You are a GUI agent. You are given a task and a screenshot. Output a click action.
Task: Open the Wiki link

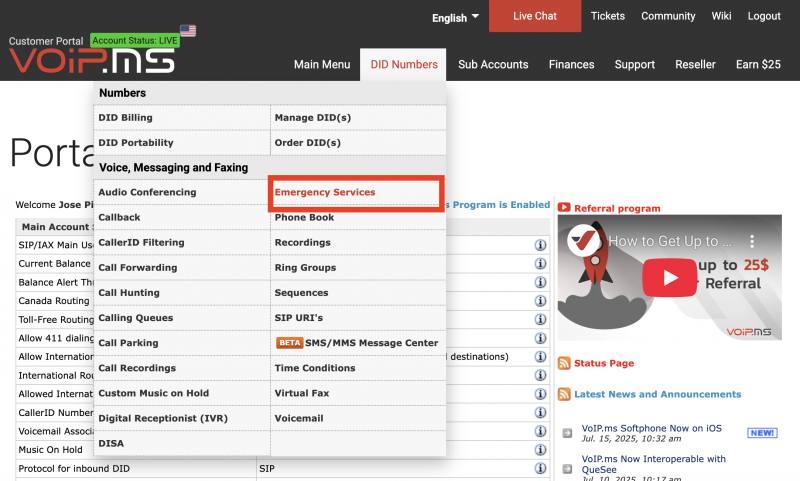pyautogui.click(x=721, y=16)
